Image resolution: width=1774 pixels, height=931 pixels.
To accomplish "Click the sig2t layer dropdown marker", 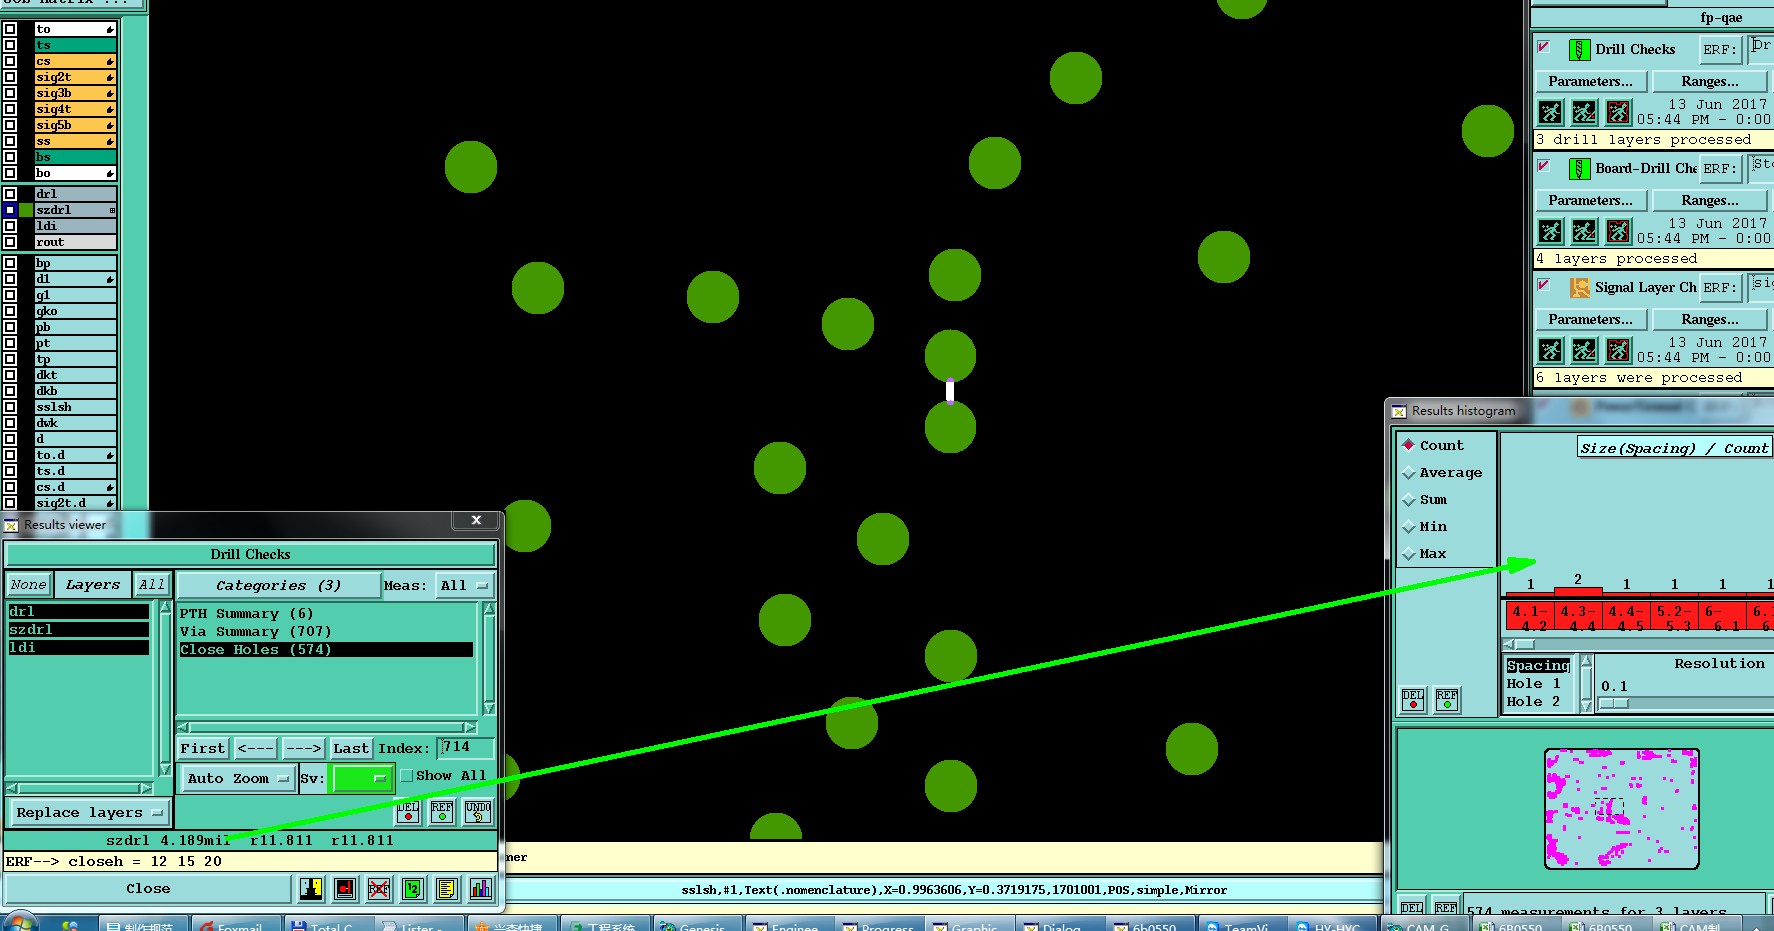I will 110,77.
